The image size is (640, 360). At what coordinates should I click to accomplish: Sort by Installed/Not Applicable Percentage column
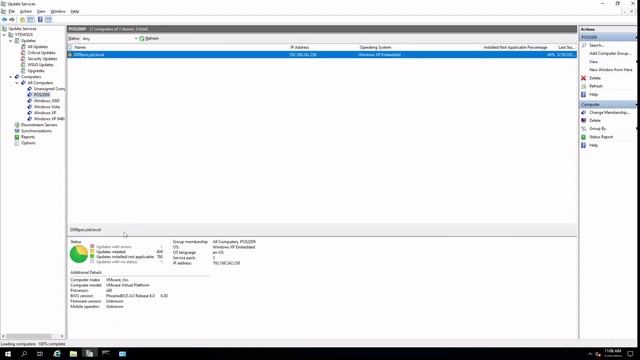515,47
